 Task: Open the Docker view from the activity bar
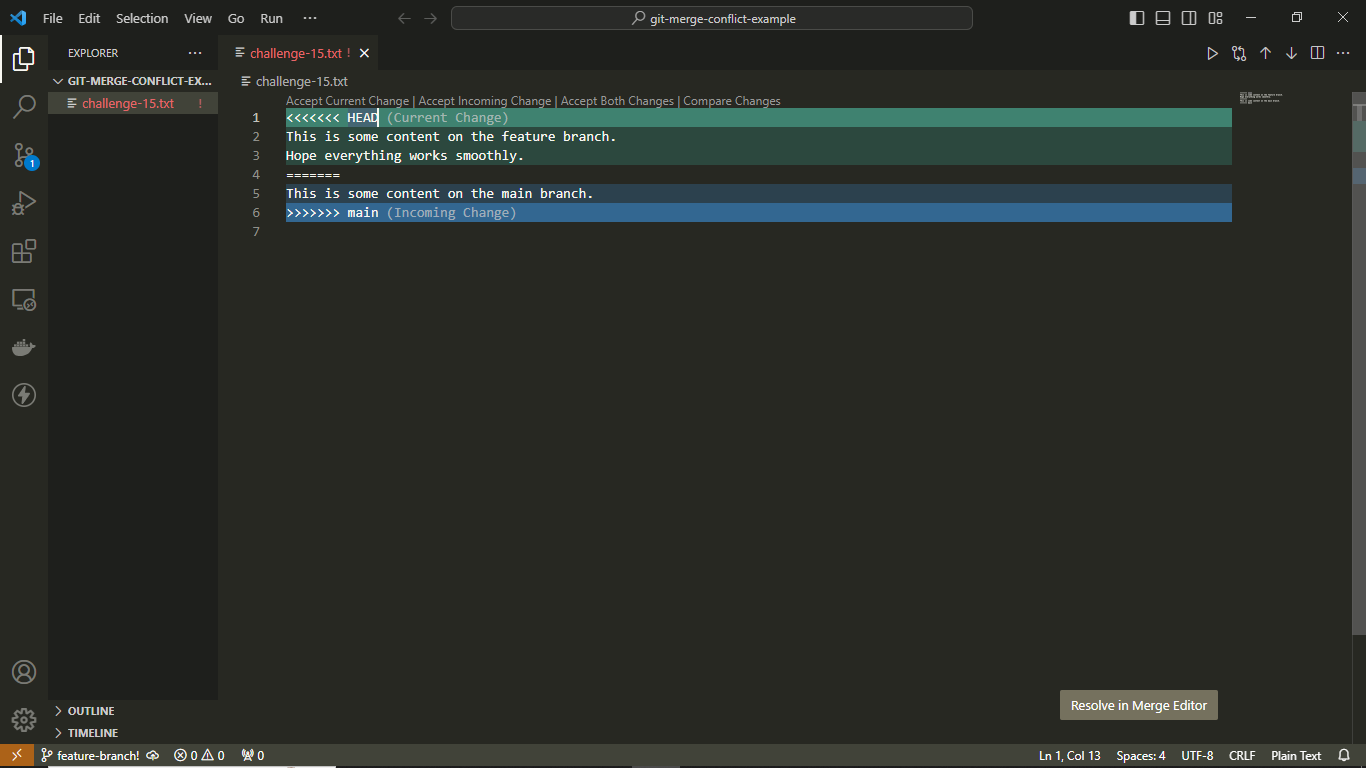(24, 347)
